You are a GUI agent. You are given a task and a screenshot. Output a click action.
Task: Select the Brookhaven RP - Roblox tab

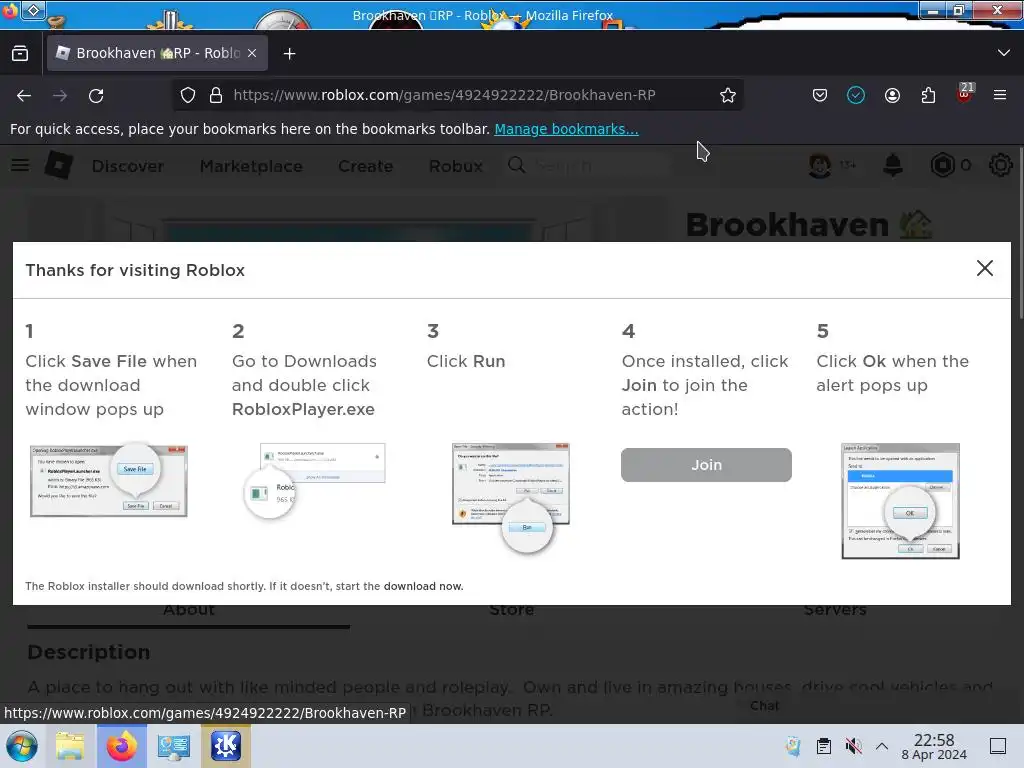point(157,53)
